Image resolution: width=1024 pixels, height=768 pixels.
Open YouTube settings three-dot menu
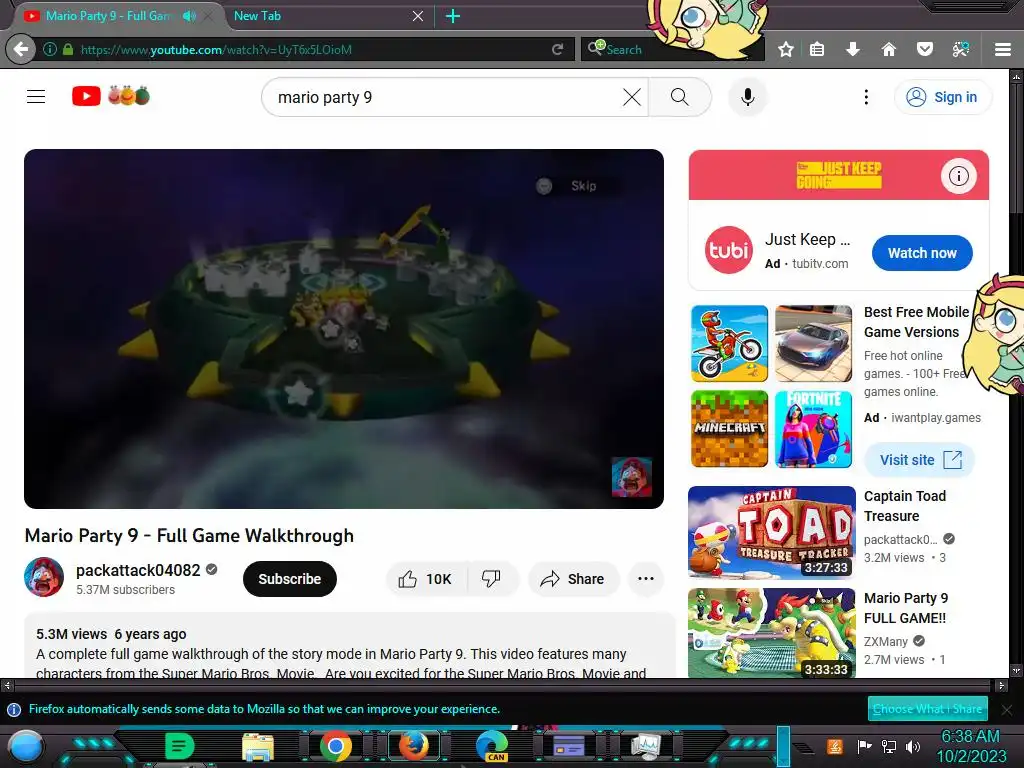point(866,97)
